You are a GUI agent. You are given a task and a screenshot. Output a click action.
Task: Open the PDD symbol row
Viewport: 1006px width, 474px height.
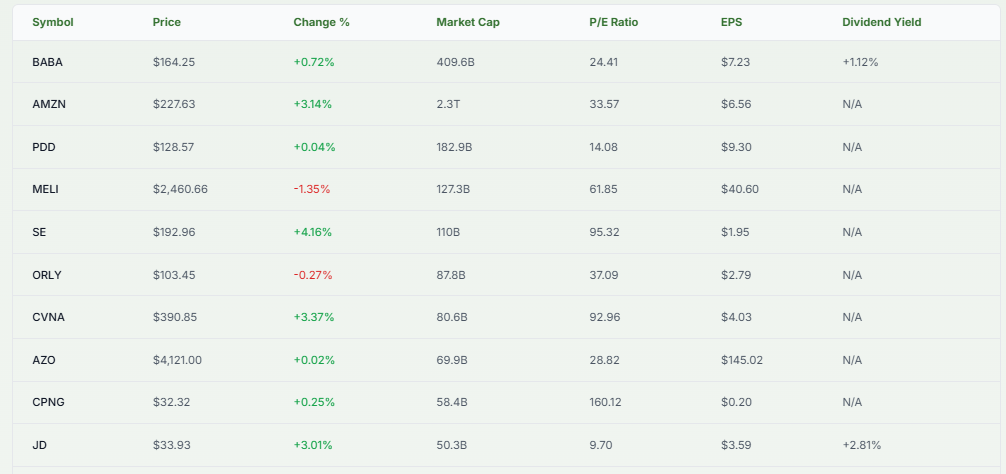44,147
